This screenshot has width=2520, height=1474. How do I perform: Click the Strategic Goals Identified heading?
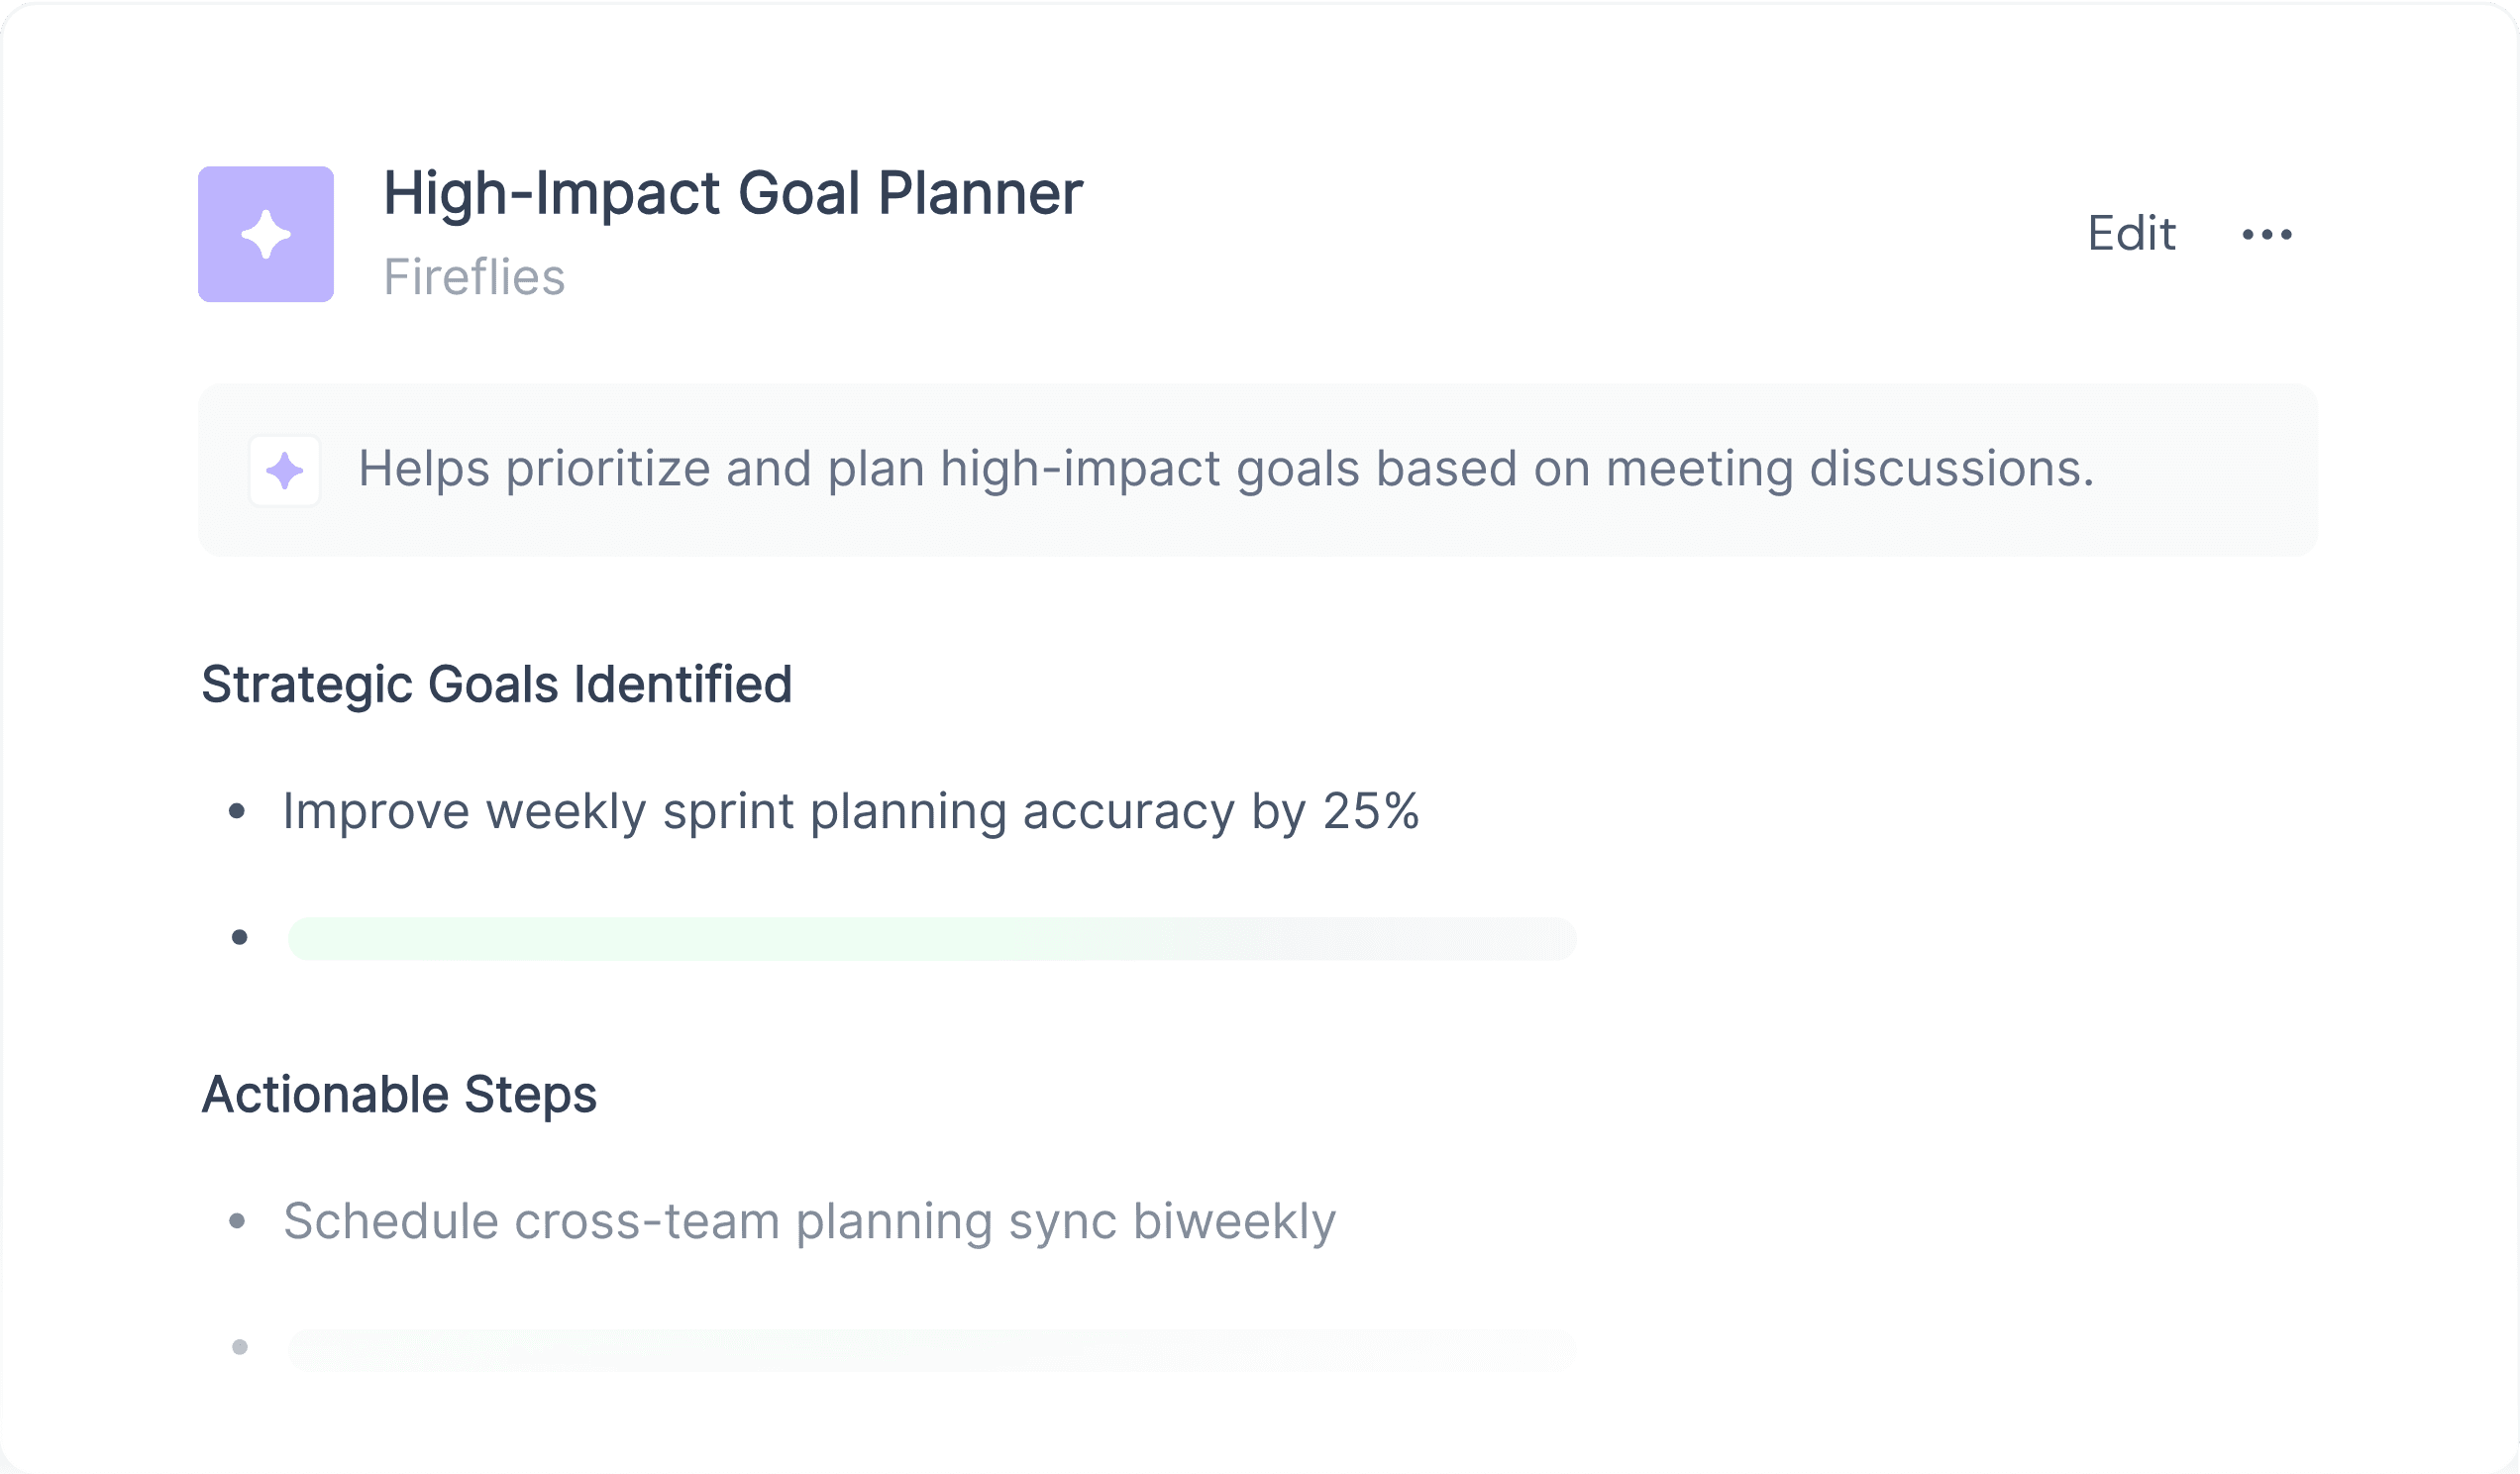496,685
